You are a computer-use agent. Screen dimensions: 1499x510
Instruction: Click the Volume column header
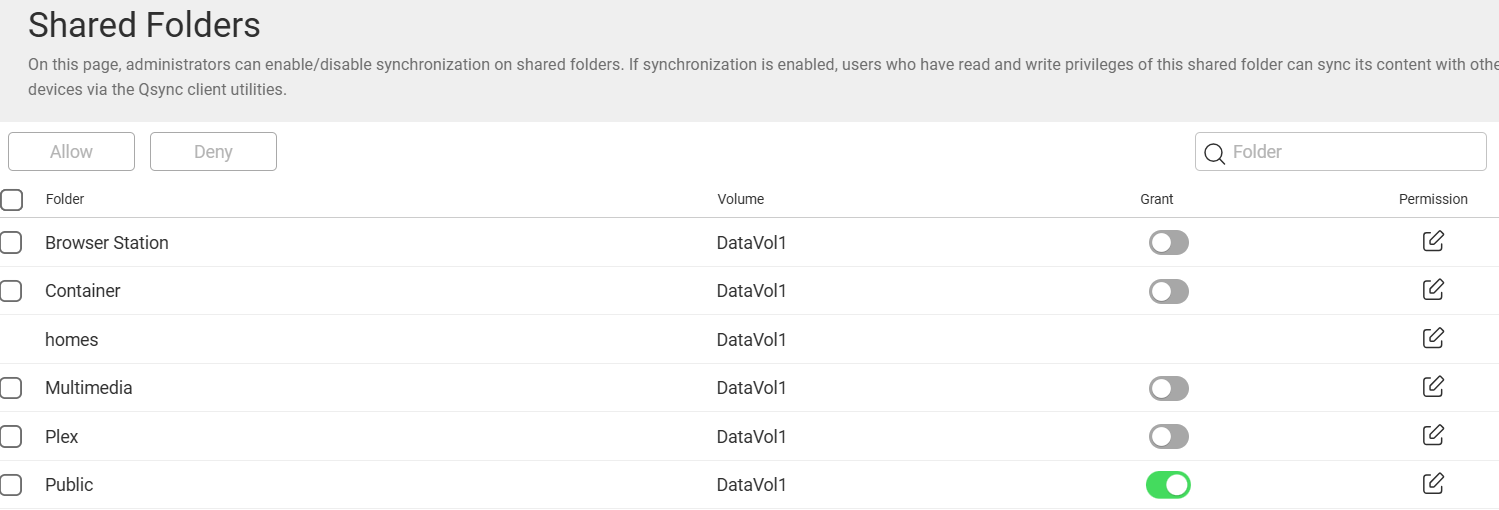740,199
